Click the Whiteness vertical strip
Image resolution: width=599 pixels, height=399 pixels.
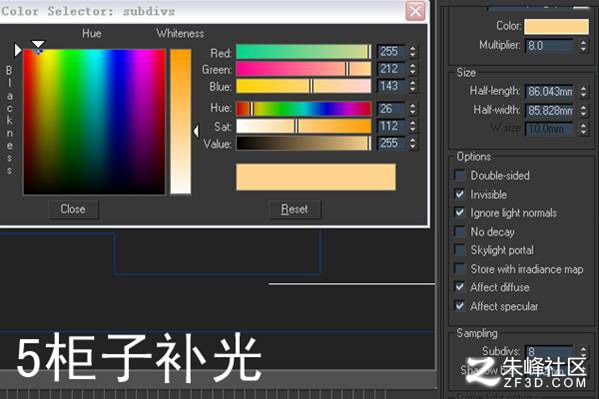(x=180, y=122)
